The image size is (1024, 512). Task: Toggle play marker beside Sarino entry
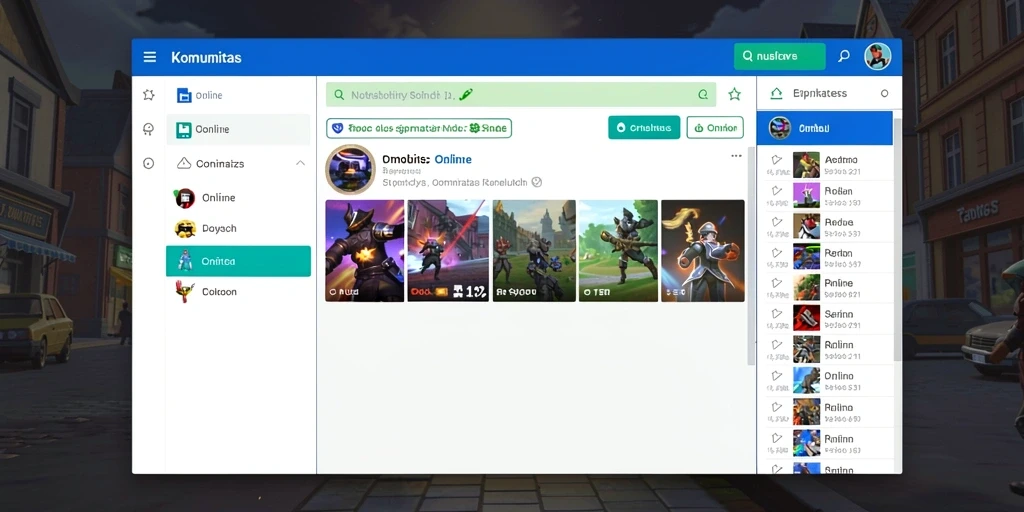click(776, 314)
